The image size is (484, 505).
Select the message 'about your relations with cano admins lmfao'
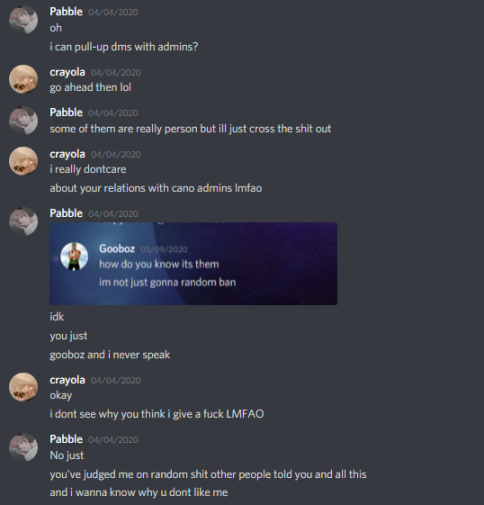[x=156, y=188]
